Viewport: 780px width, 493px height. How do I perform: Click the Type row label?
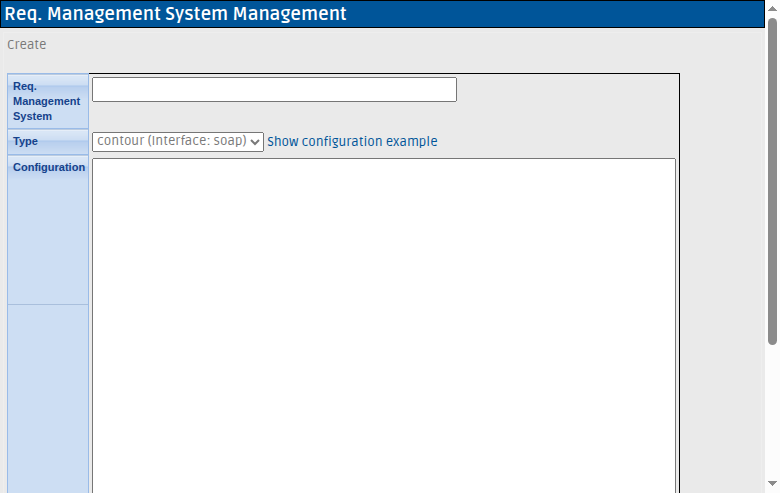pyautogui.click(x=25, y=141)
